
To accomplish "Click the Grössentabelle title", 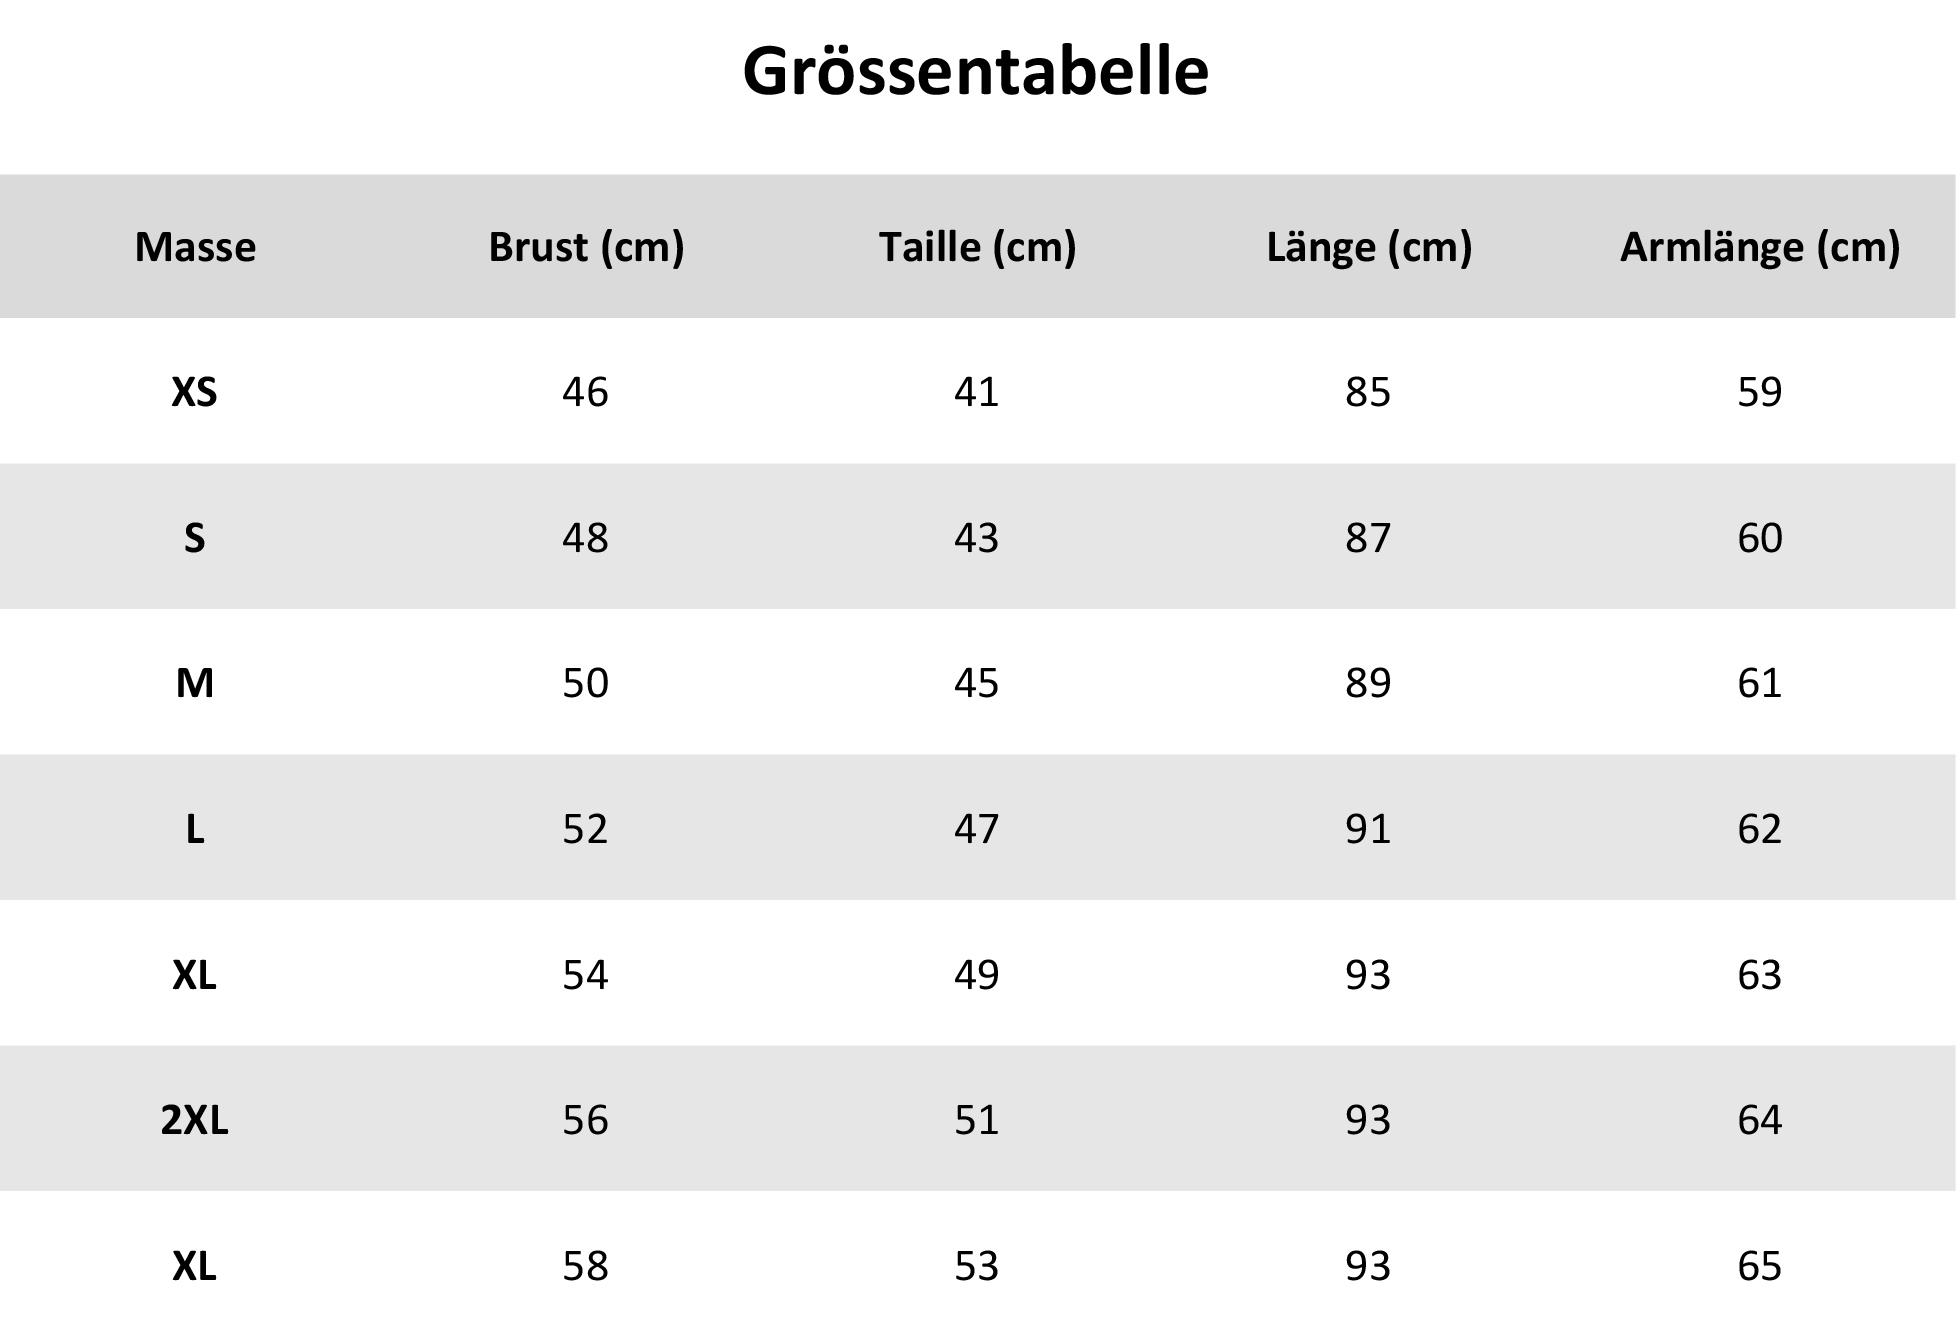I will pos(975,72).
